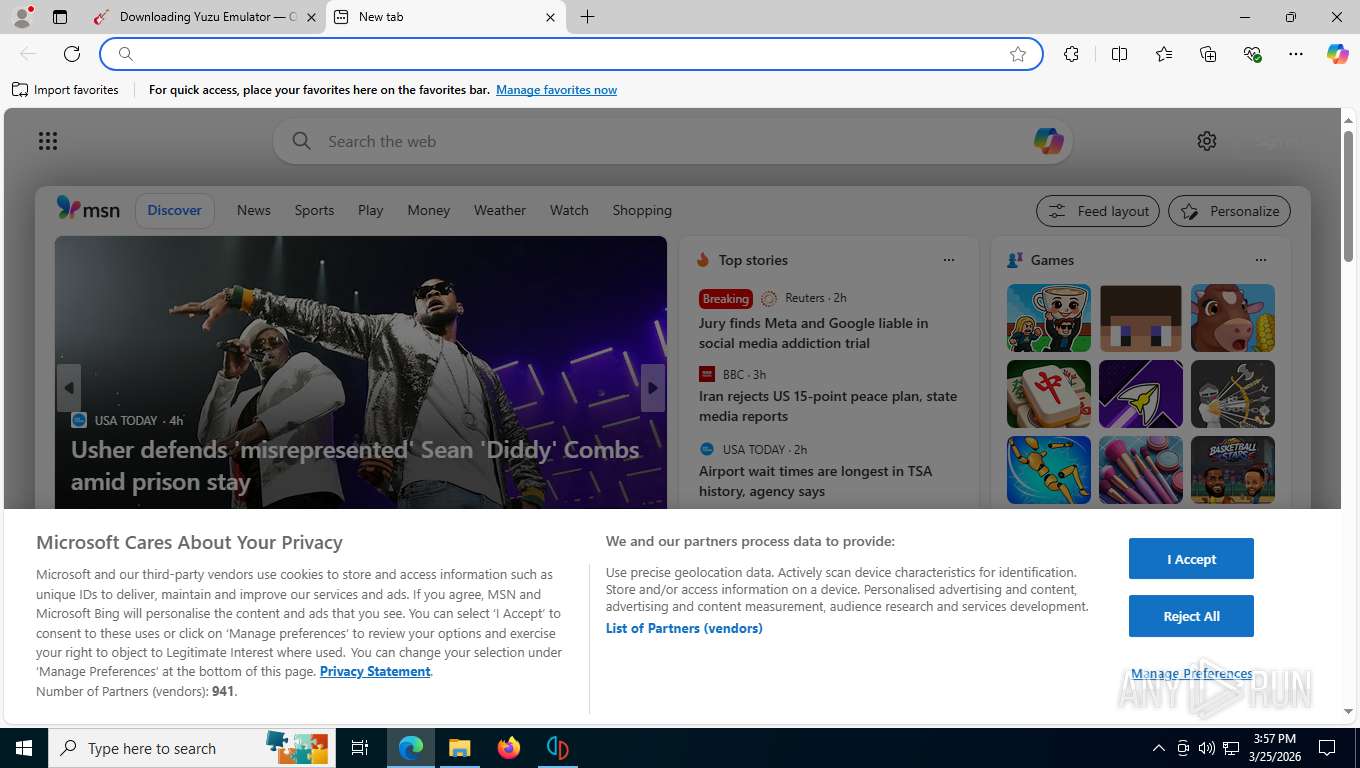Image resolution: width=1360 pixels, height=768 pixels.
Task: Open Task View on taskbar
Action: (360, 748)
